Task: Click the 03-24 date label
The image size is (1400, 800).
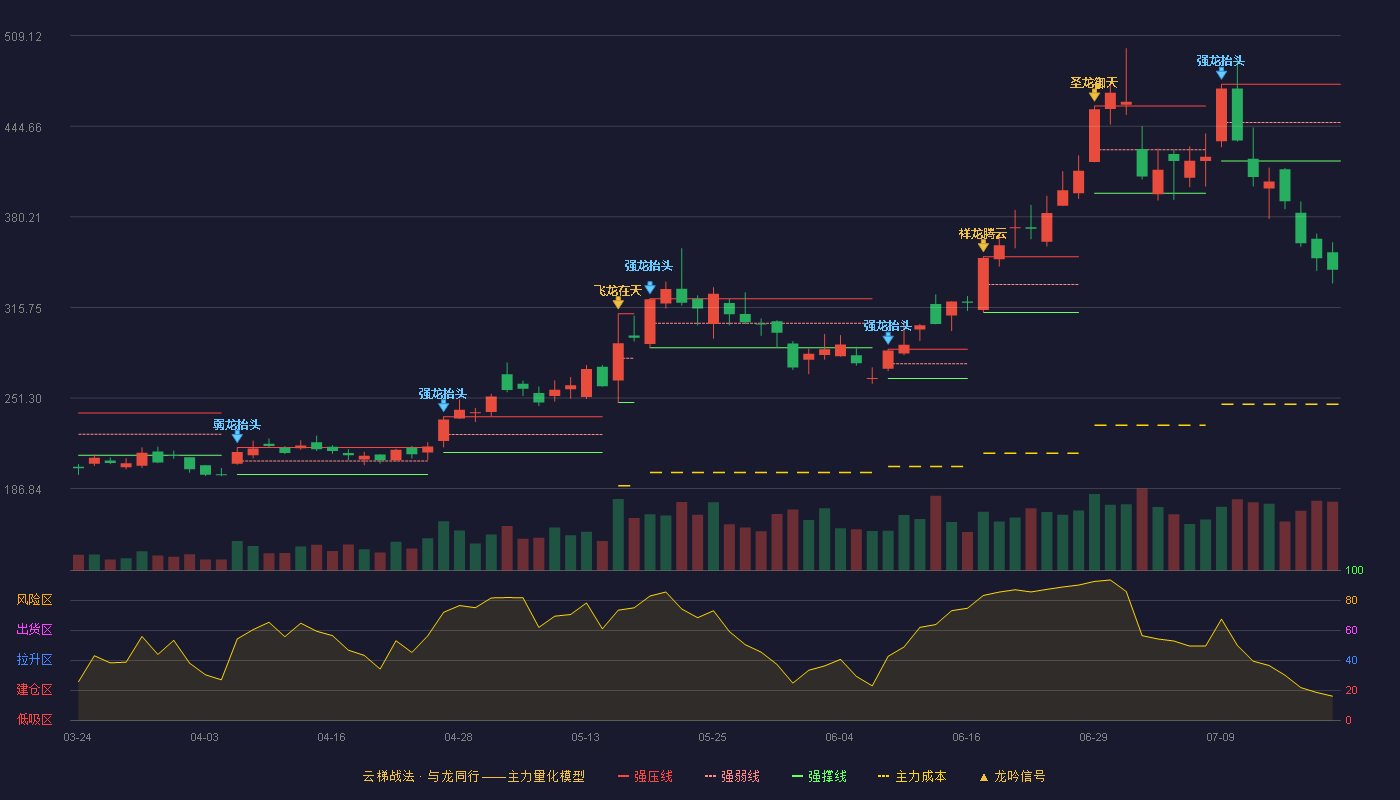Action: coord(78,737)
